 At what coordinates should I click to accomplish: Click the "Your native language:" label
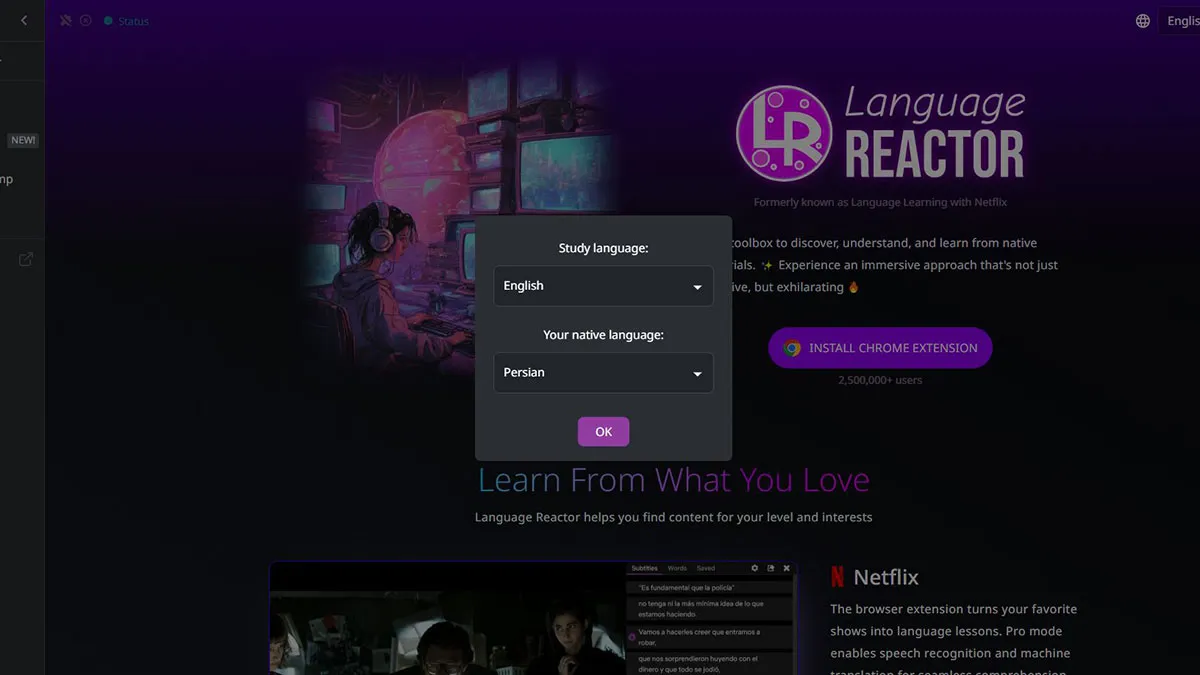604,335
